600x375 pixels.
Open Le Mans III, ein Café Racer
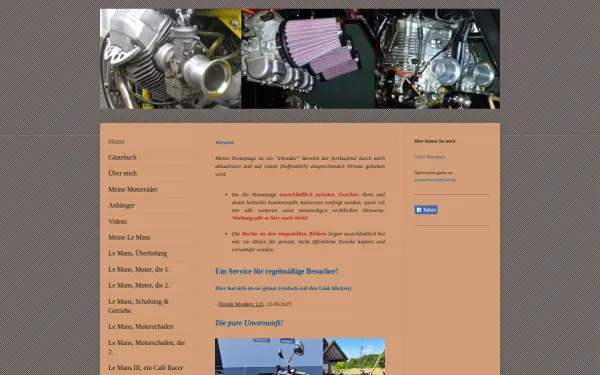pos(146,368)
